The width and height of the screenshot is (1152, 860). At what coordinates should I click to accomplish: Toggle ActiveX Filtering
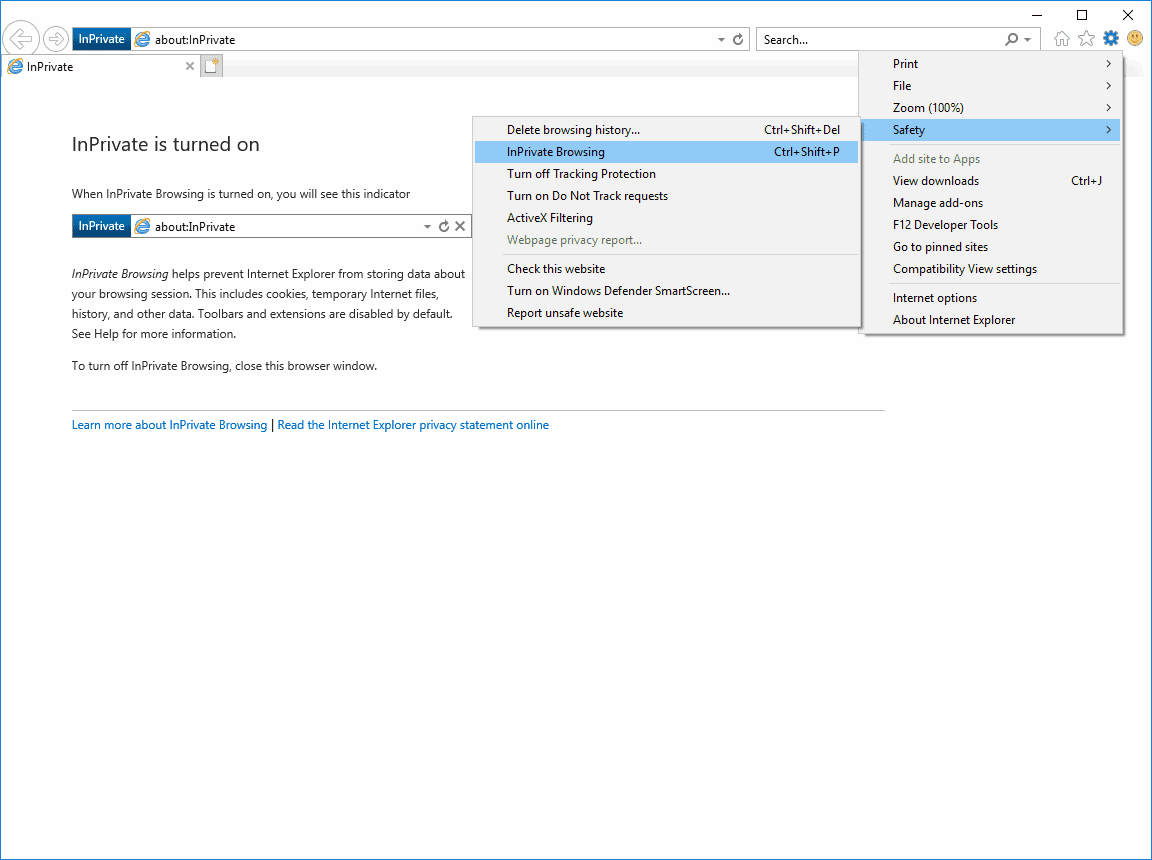pos(666,218)
